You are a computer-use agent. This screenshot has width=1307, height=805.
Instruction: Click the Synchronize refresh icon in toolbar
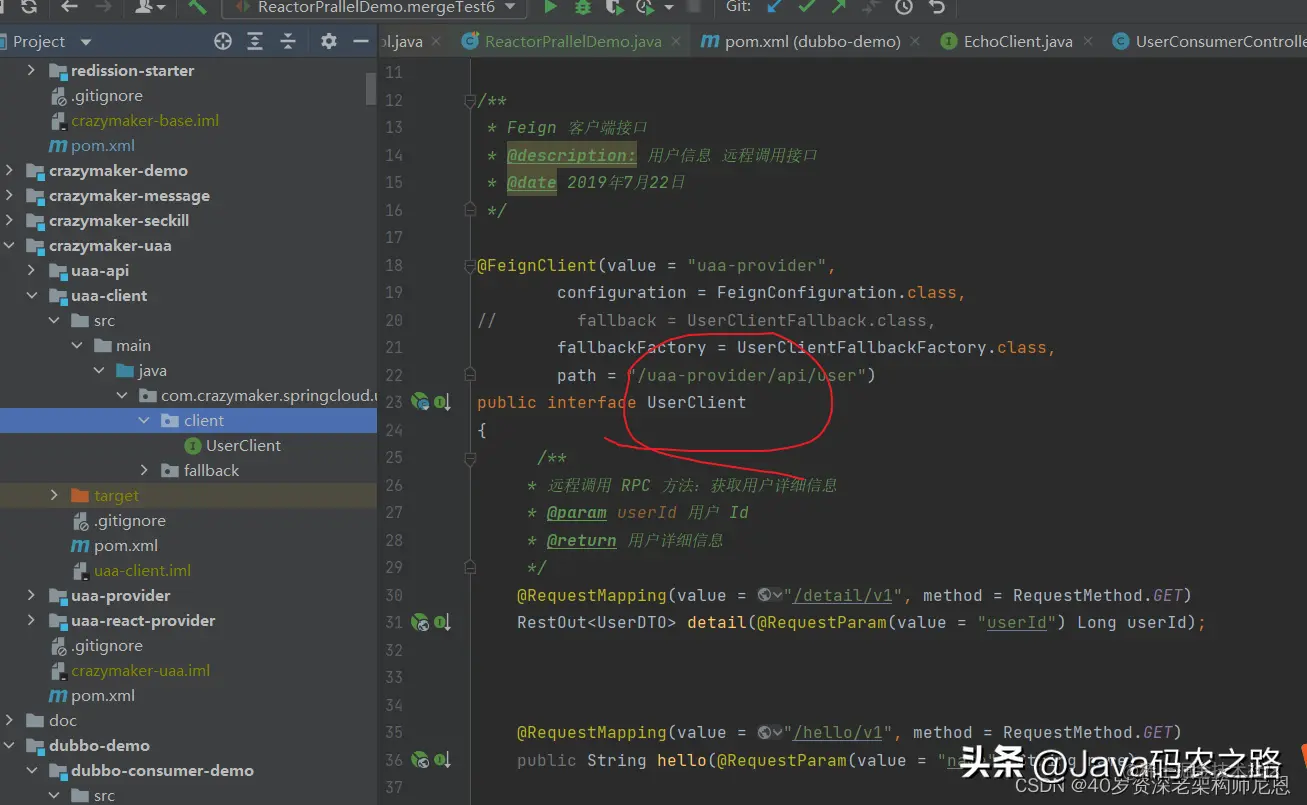click(x=28, y=7)
